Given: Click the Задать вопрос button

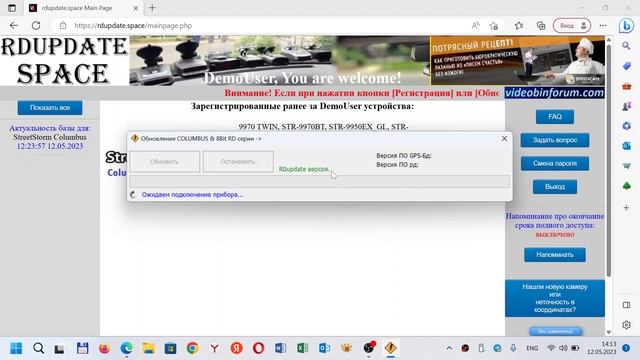Looking at the screenshot, I should click(x=555, y=140).
